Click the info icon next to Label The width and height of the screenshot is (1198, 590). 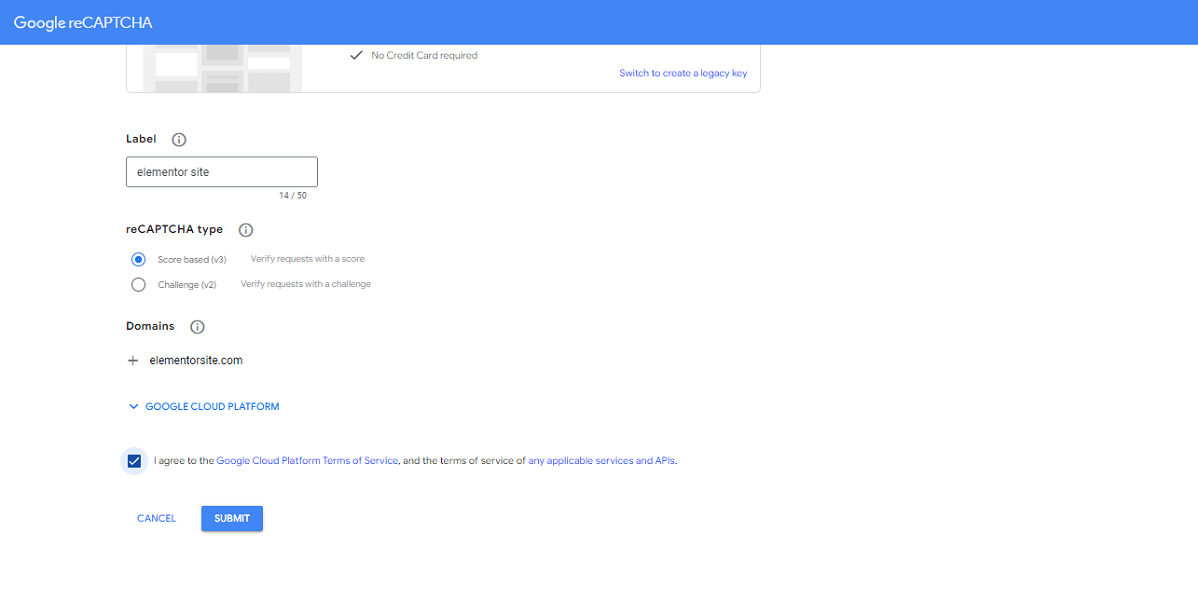pos(179,140)
